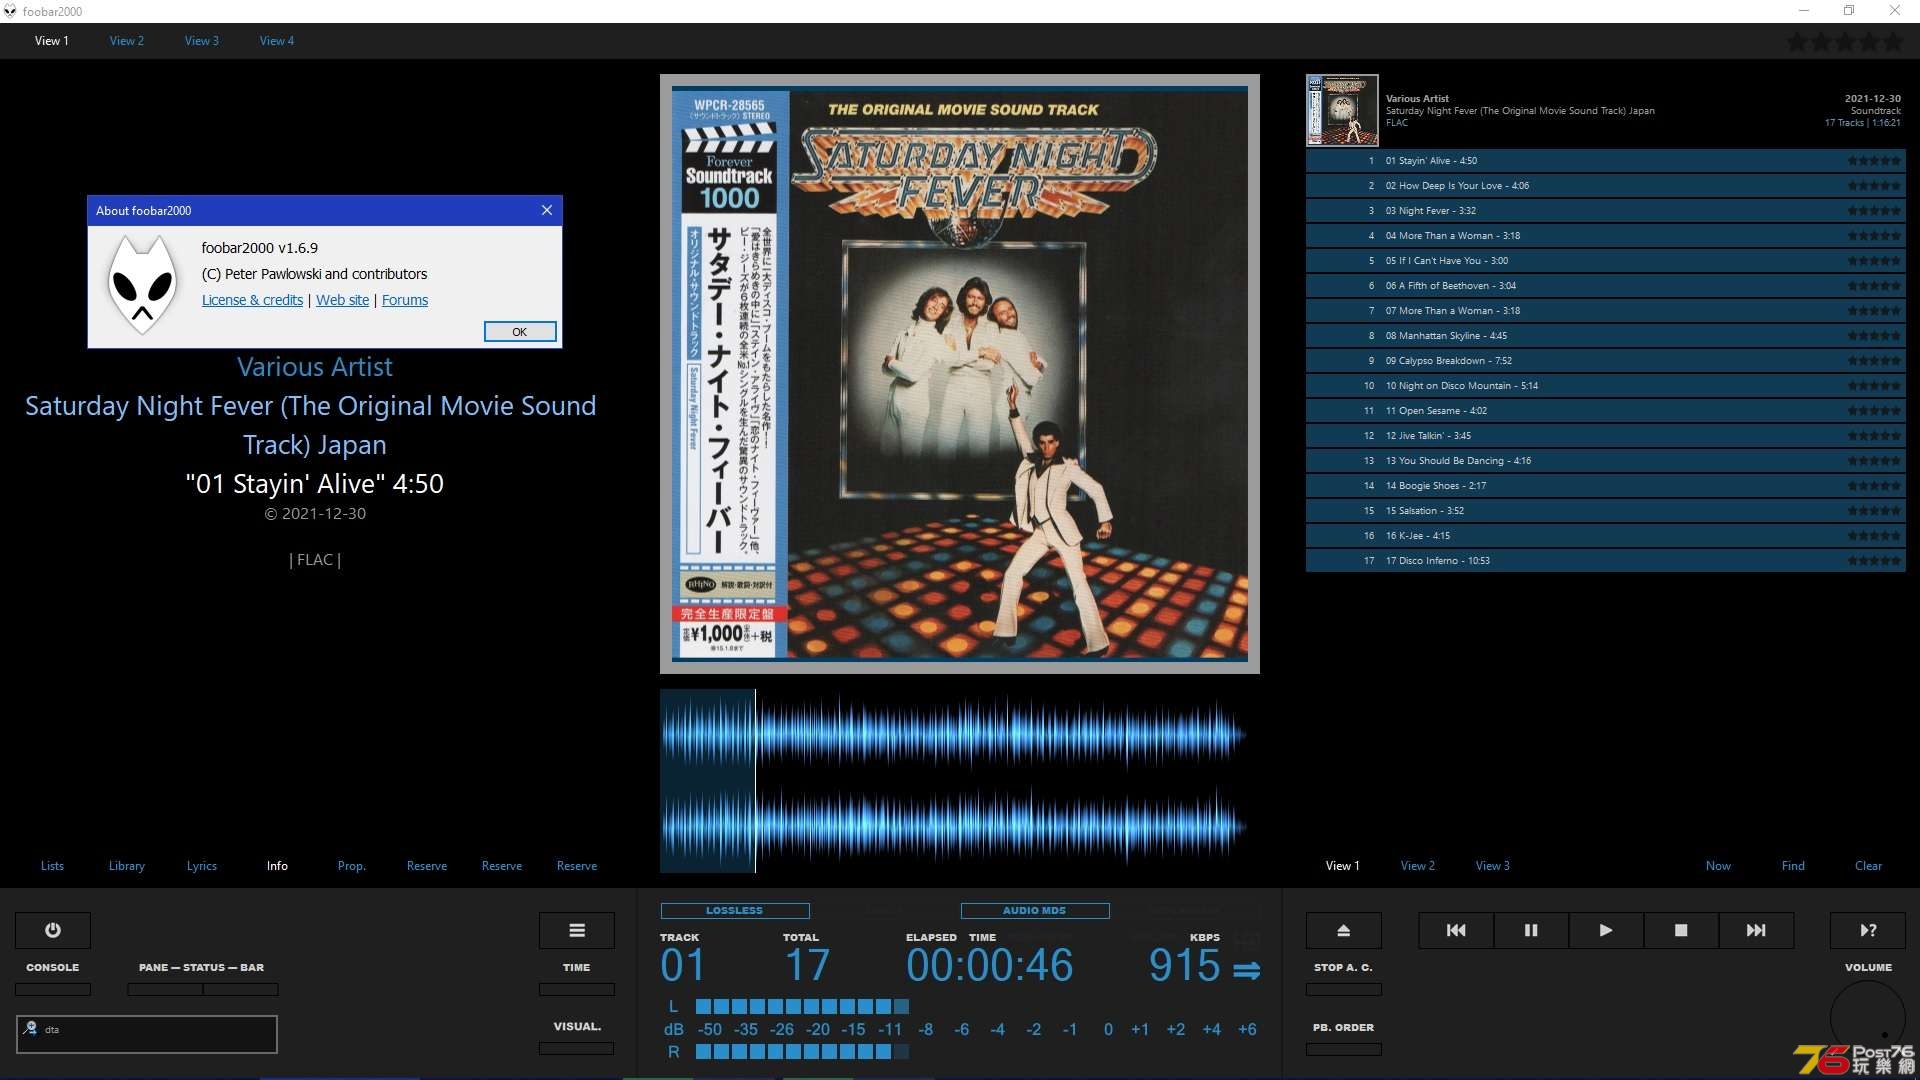
Task: Switch to View 4 tab at top
Action: click(x=277, y=41)
